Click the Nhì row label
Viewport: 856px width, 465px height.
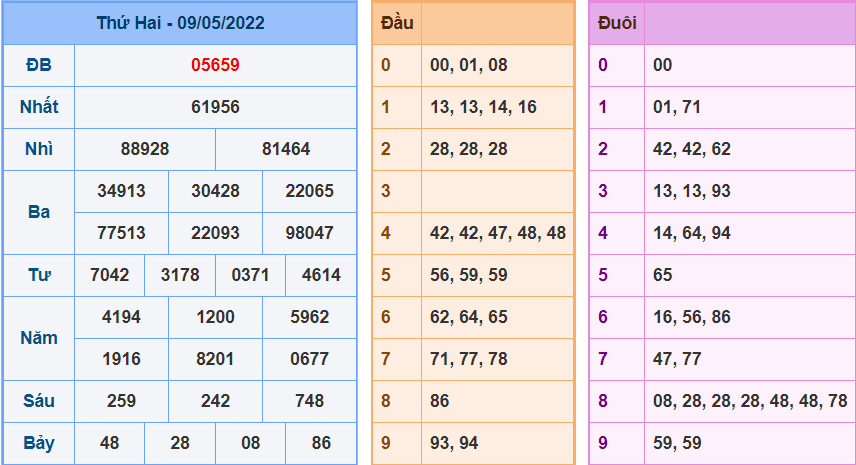tap(39, 149)
